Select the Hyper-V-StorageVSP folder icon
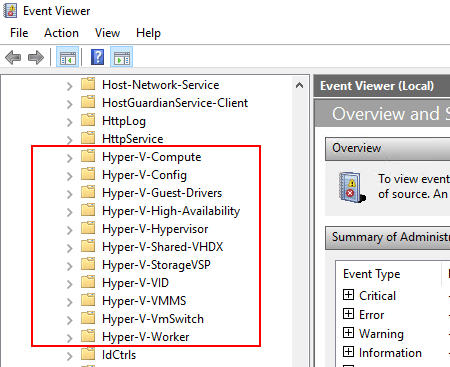 (88, 264)
